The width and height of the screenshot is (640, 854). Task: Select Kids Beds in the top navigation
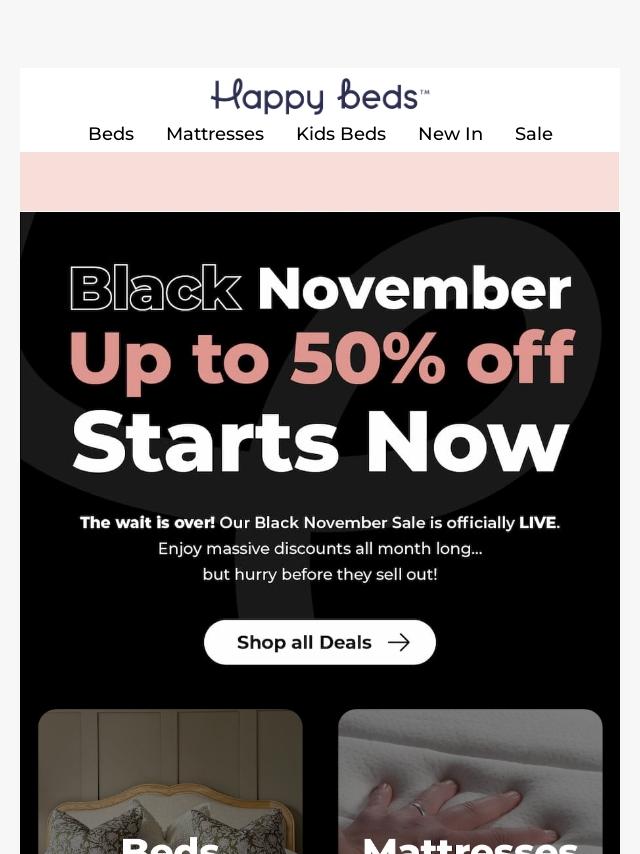pos(341,134)
